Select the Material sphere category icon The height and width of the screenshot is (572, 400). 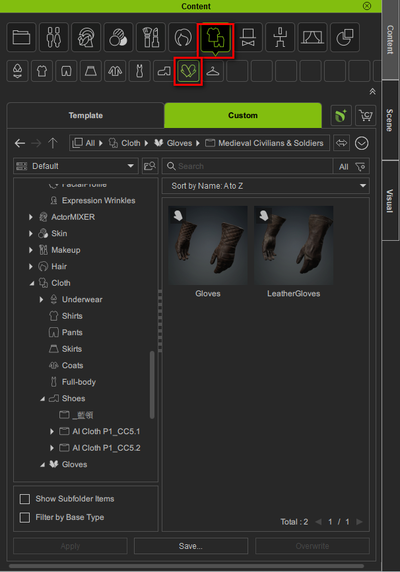point(345,37)
